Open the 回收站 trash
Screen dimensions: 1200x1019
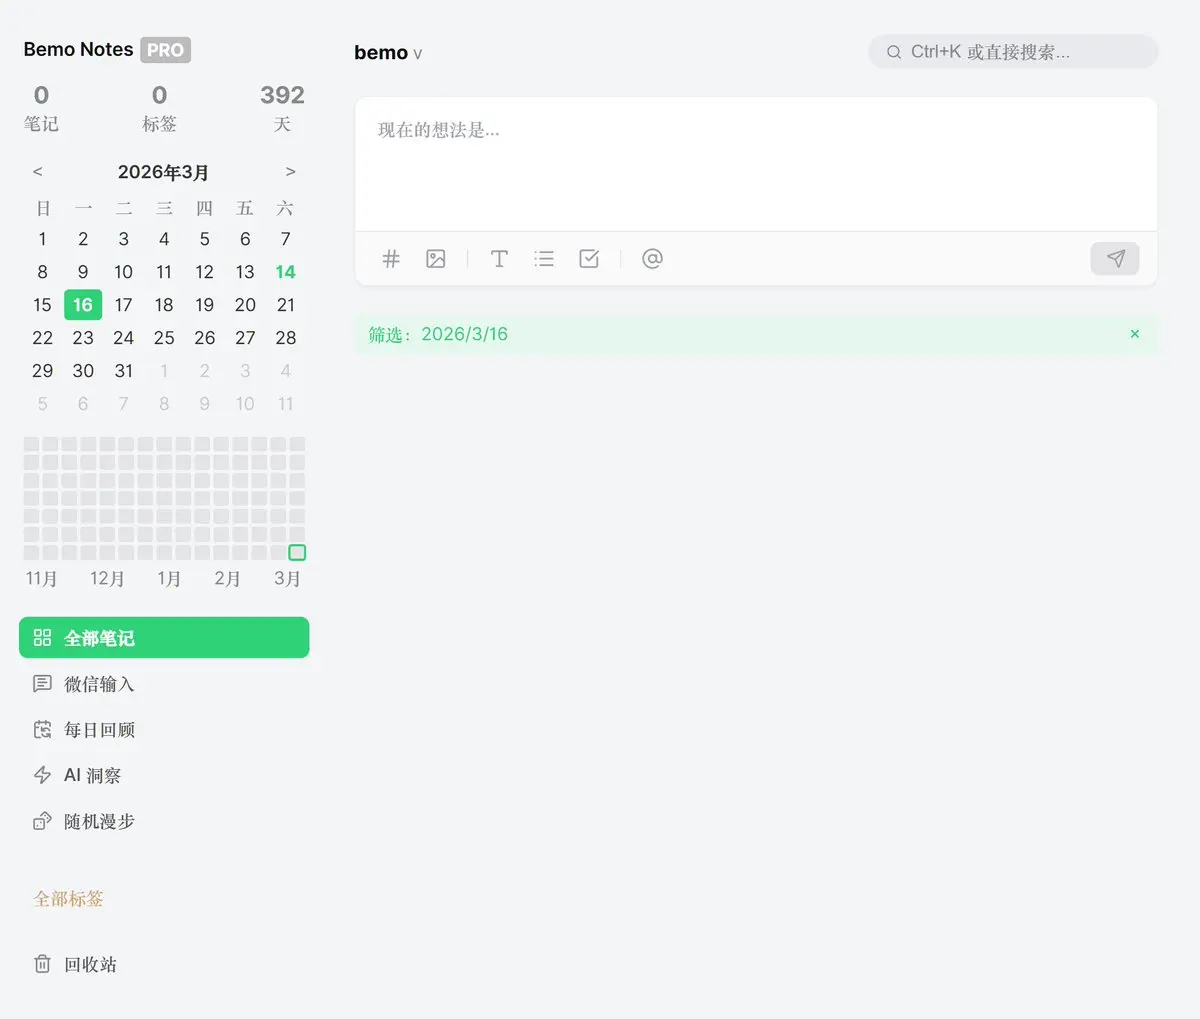tap(164, 964)
